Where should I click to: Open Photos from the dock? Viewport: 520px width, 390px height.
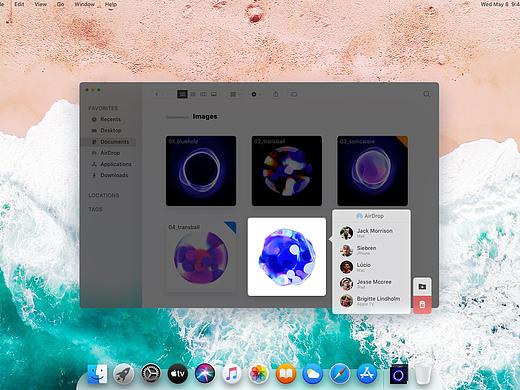click(259, 374)
